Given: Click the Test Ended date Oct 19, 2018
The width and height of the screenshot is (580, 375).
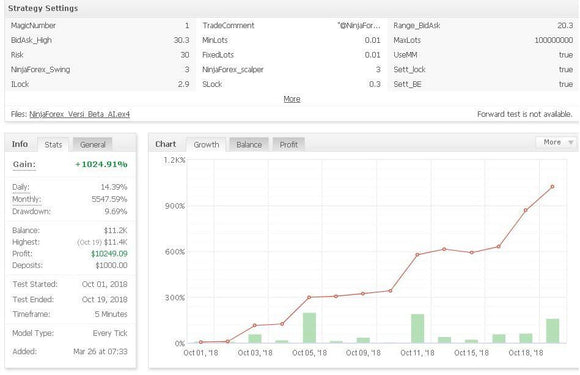Looking at the screenshot, I should (105, 300).
